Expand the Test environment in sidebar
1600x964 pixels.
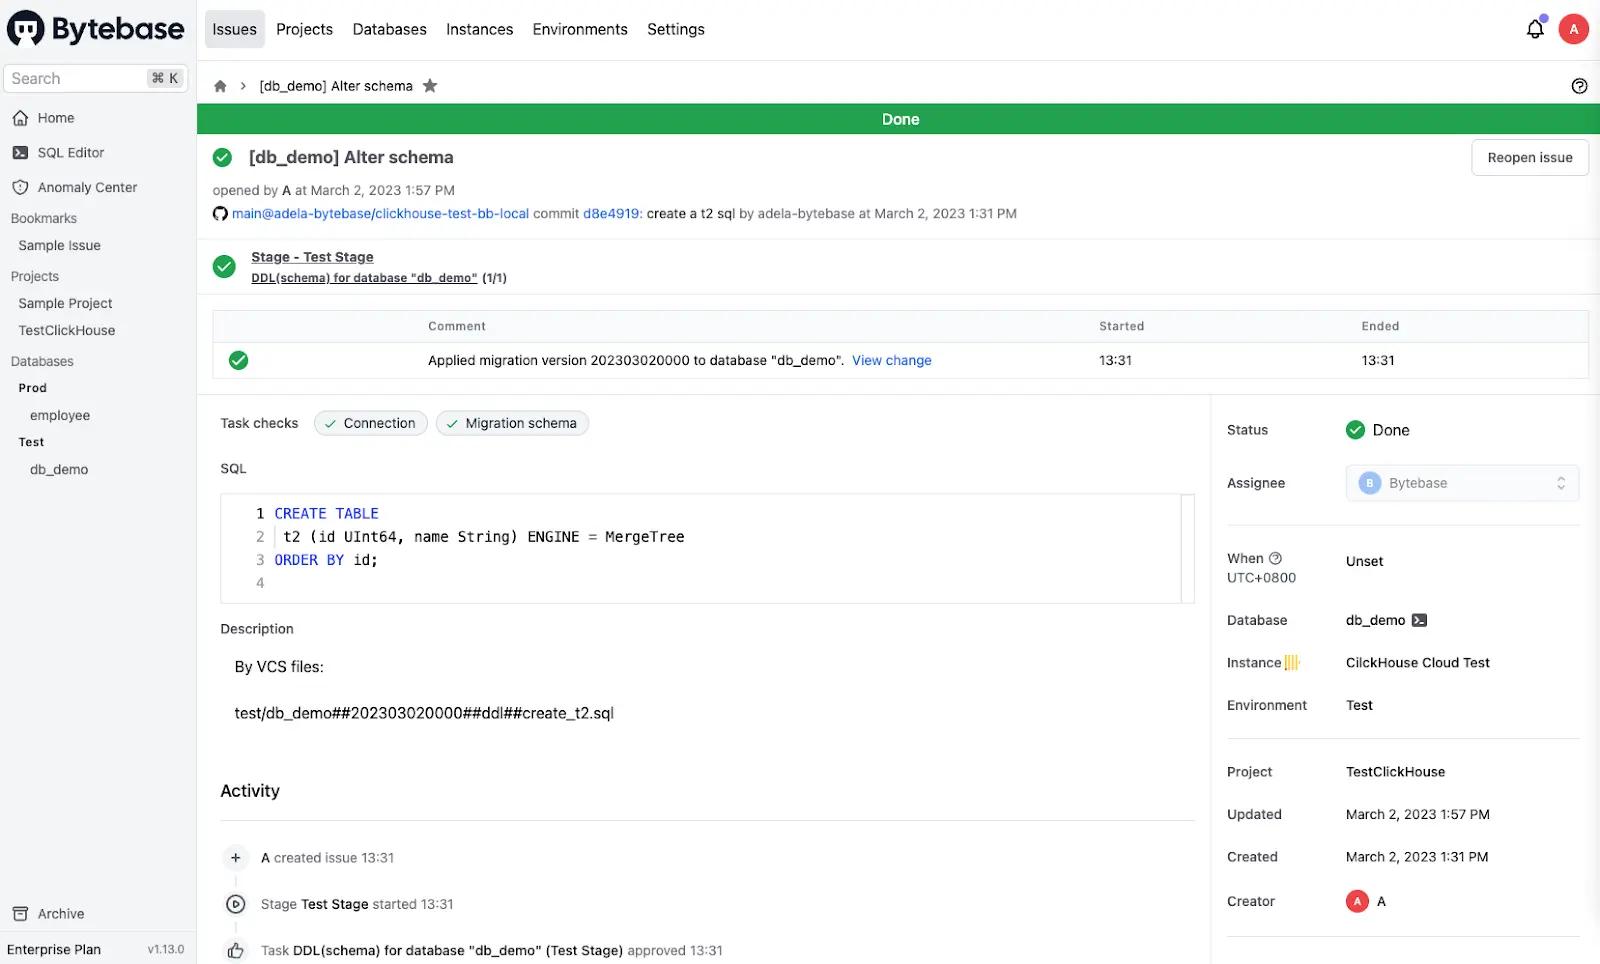(x=31, y=442)
